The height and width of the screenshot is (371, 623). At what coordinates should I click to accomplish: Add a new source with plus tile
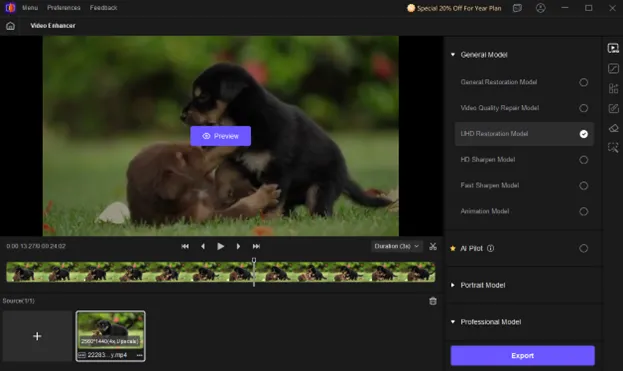tap(37, 336)
